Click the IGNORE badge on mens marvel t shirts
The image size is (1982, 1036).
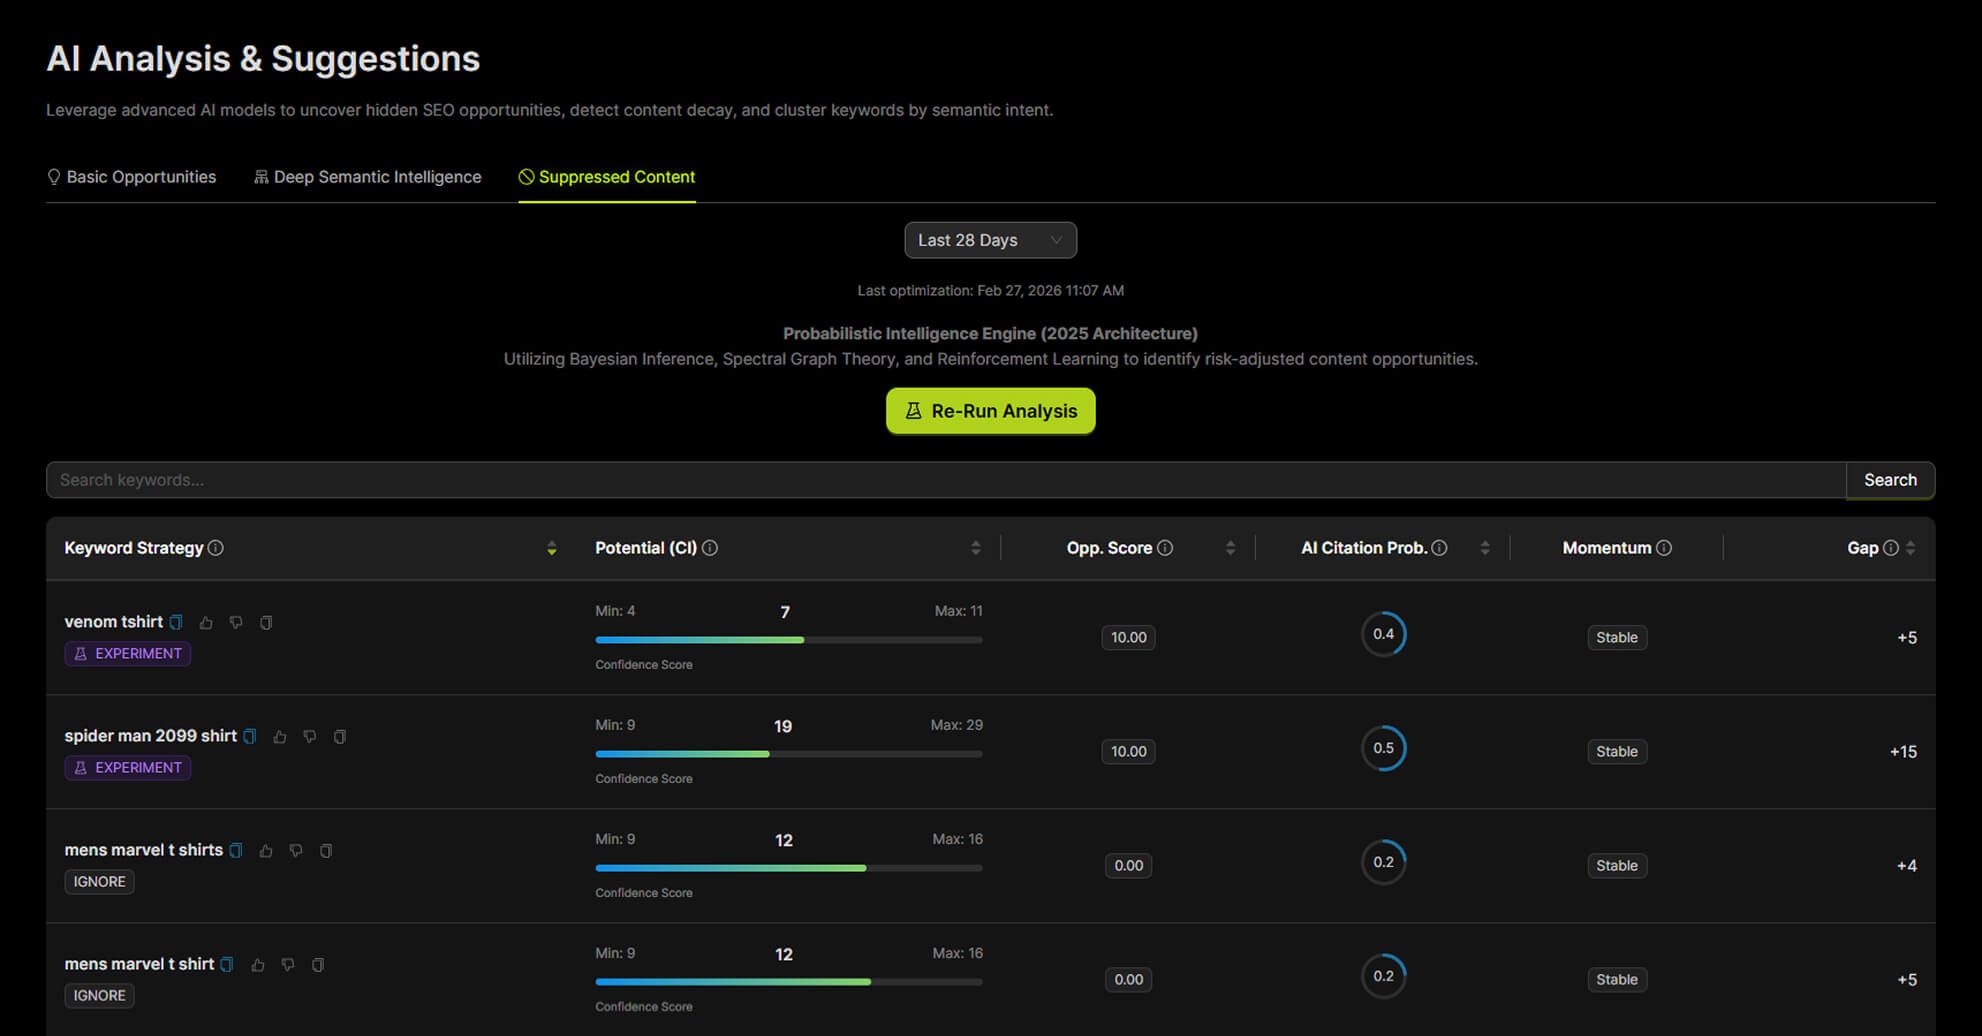tap(99, 881)
